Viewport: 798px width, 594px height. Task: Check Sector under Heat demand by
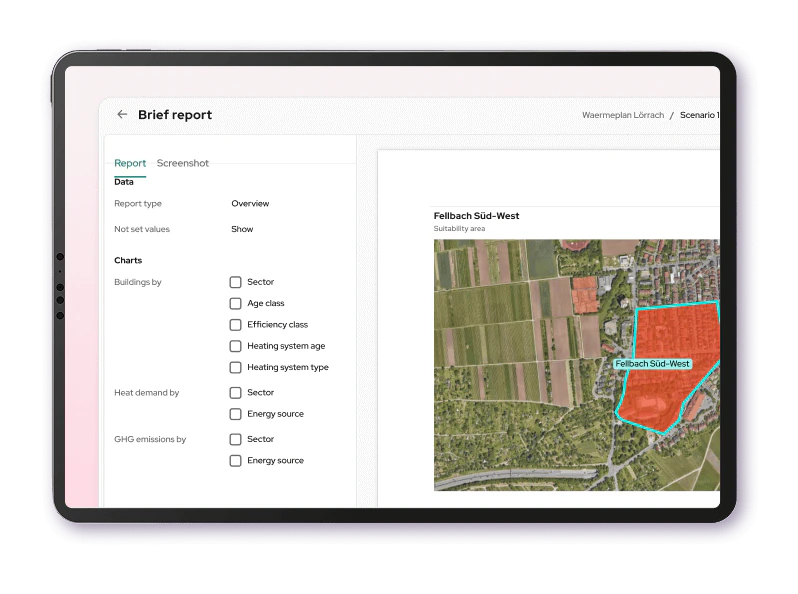[236, 393]
